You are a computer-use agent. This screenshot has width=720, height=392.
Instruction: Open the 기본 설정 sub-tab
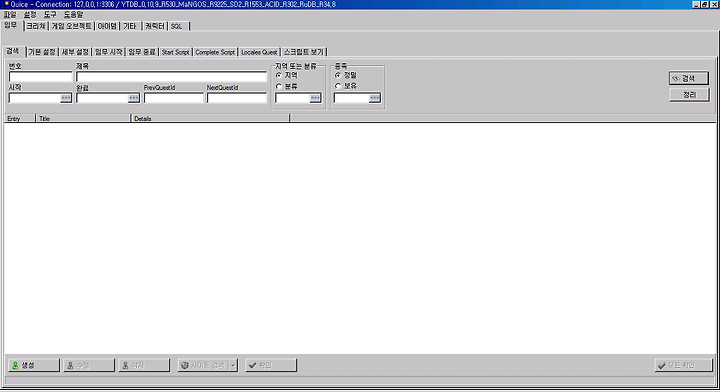pos(42,52)
